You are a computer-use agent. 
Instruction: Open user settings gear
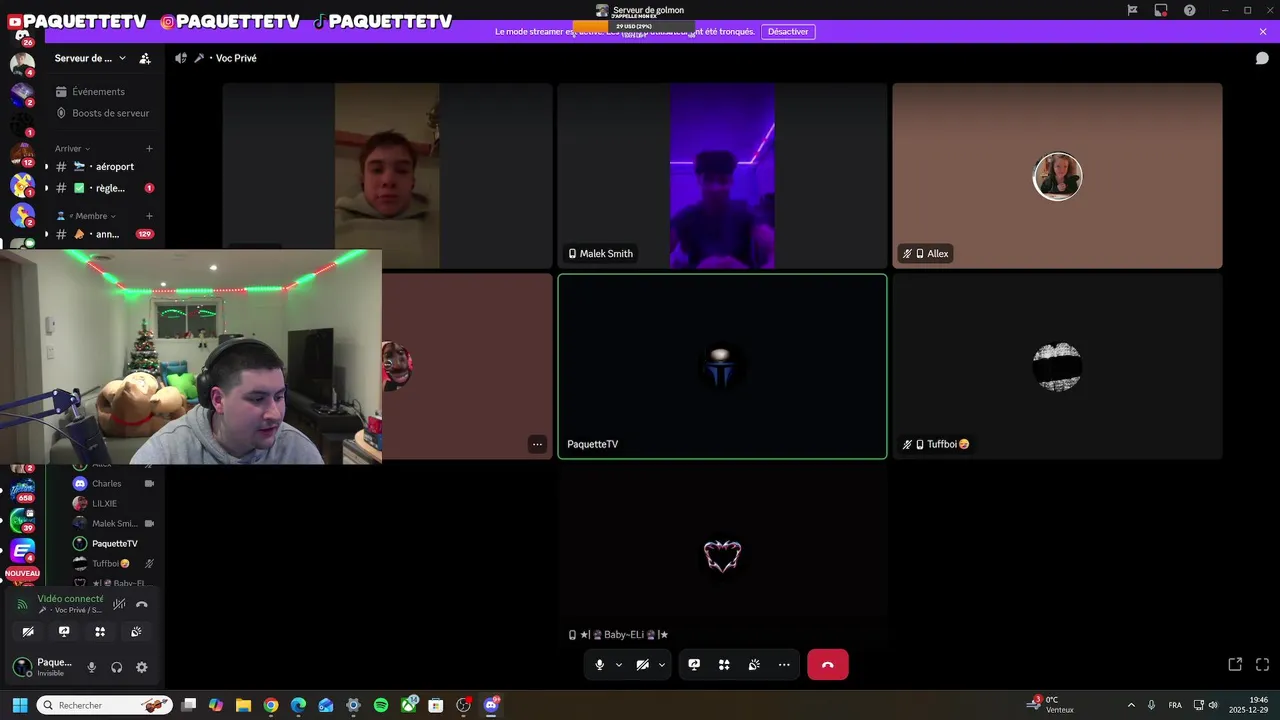[x=142, y=667]
